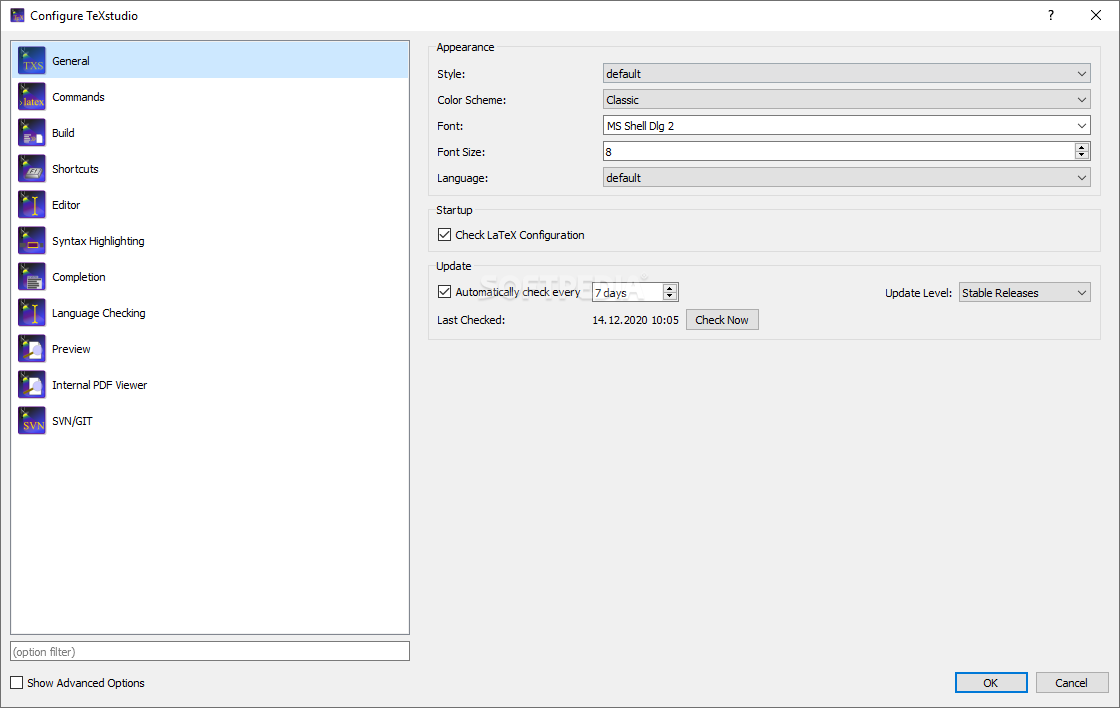Open the Color Scheme dropdown

(846, 99)
